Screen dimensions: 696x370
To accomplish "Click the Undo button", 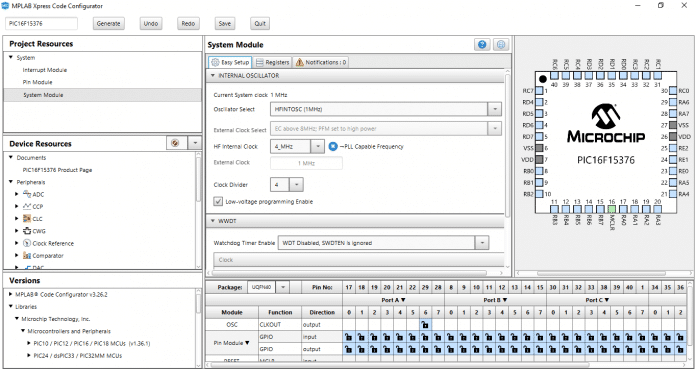I will click(x=151, y=24).
